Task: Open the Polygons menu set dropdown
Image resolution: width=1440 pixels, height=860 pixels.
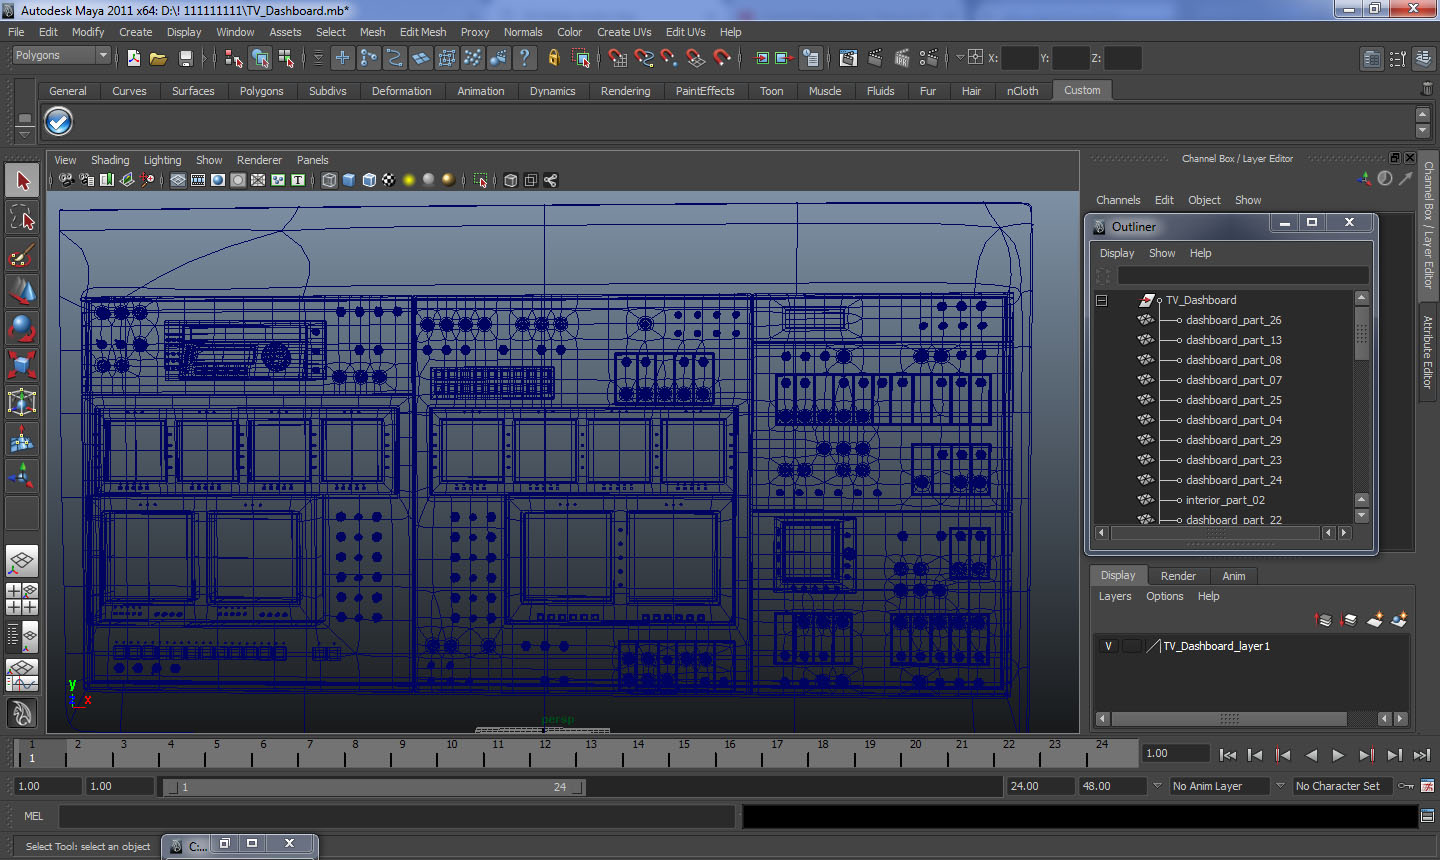Action: point(60,56)
